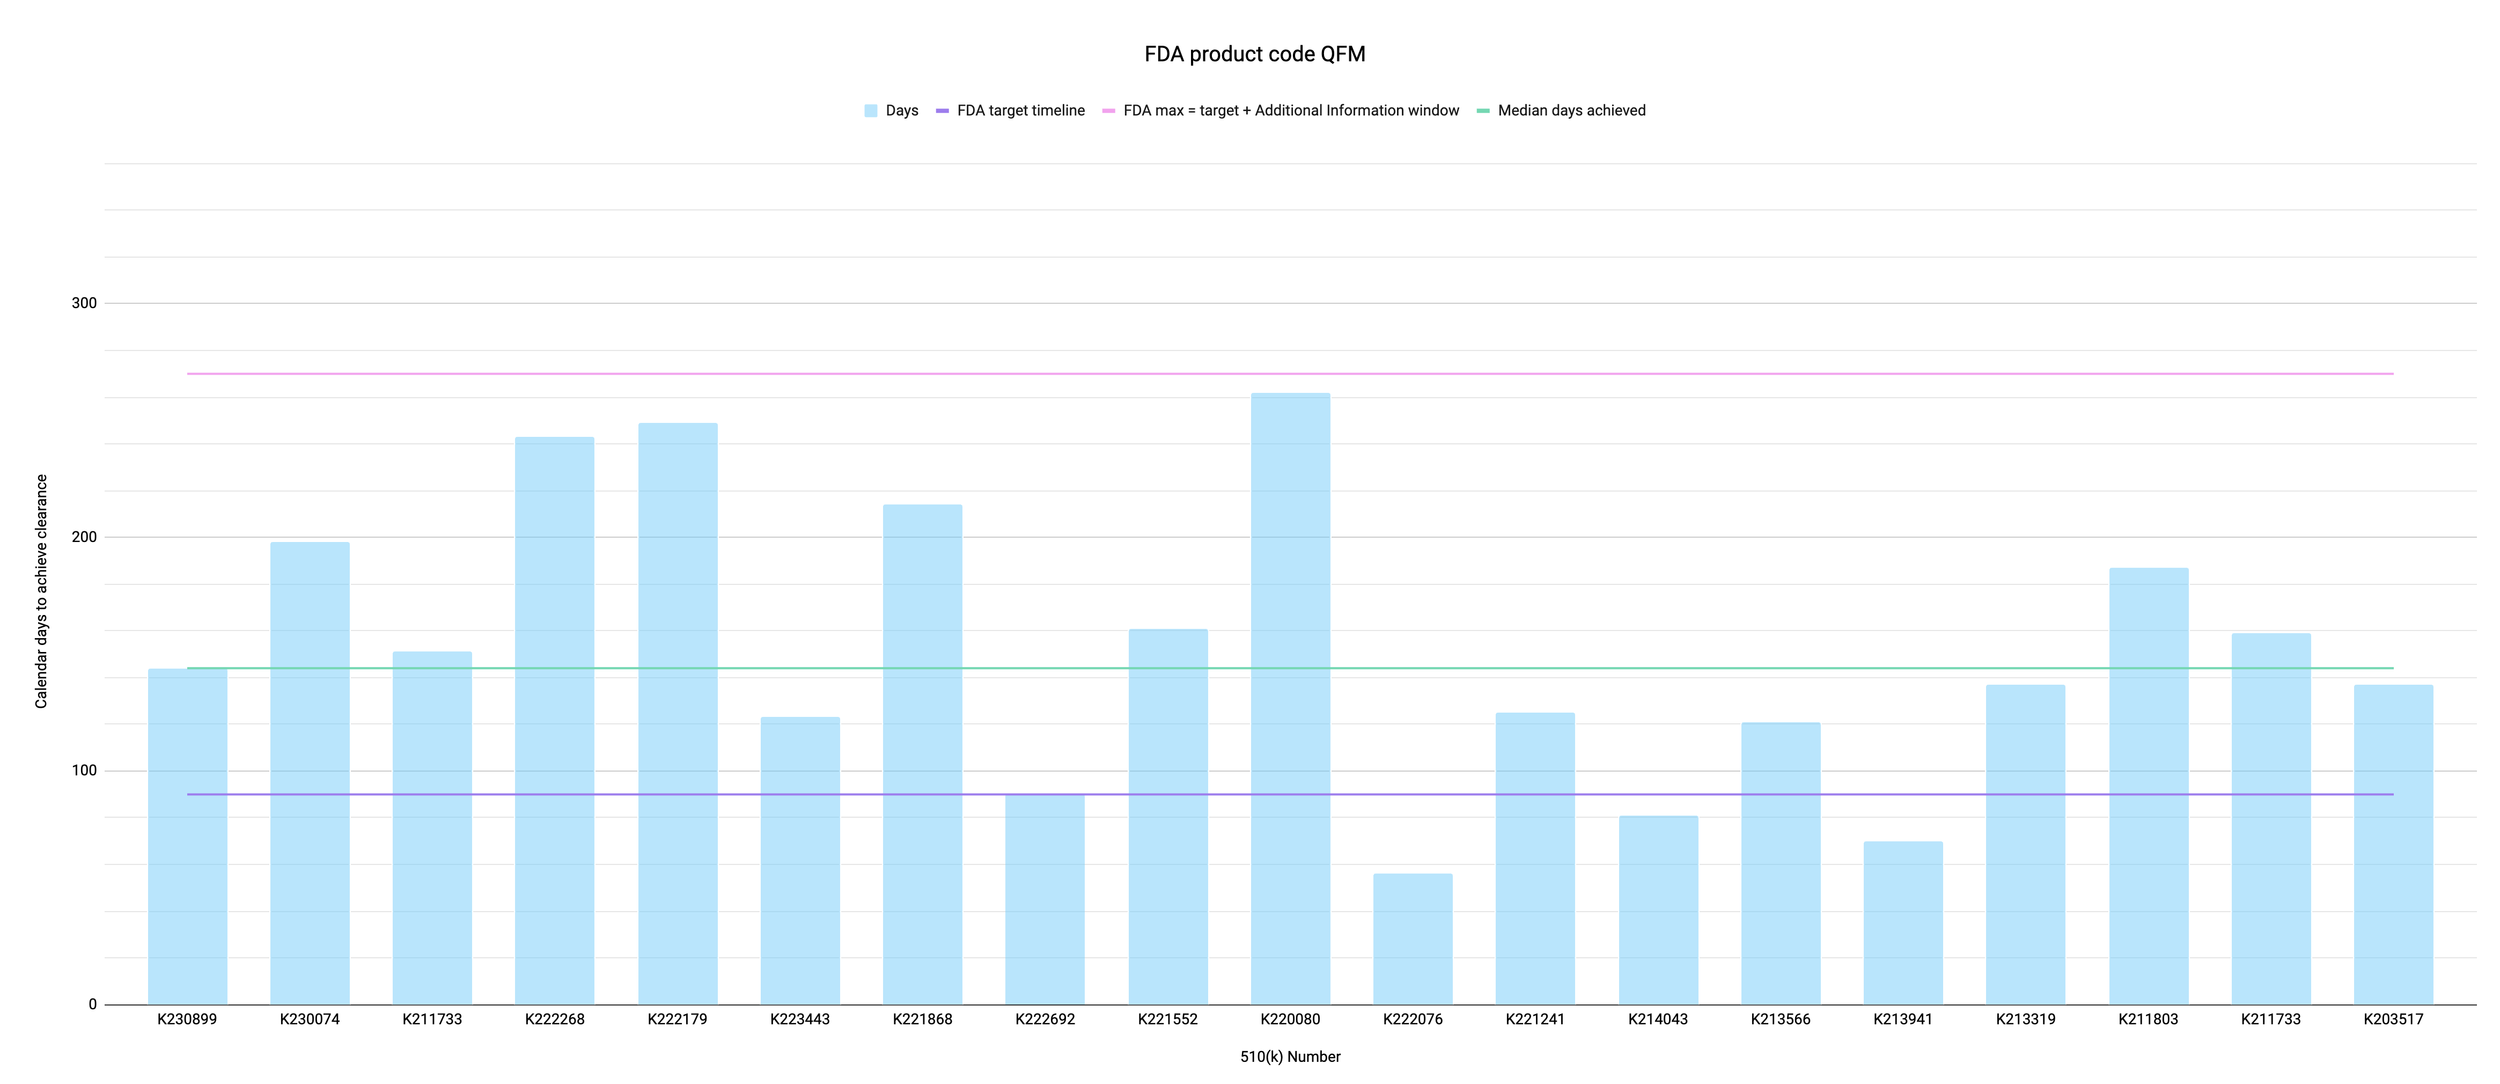Click the green Median days achieved legend swatch
Image resolution: width=2500 pixels, height=1084 pixels.
pos(1482,111)
